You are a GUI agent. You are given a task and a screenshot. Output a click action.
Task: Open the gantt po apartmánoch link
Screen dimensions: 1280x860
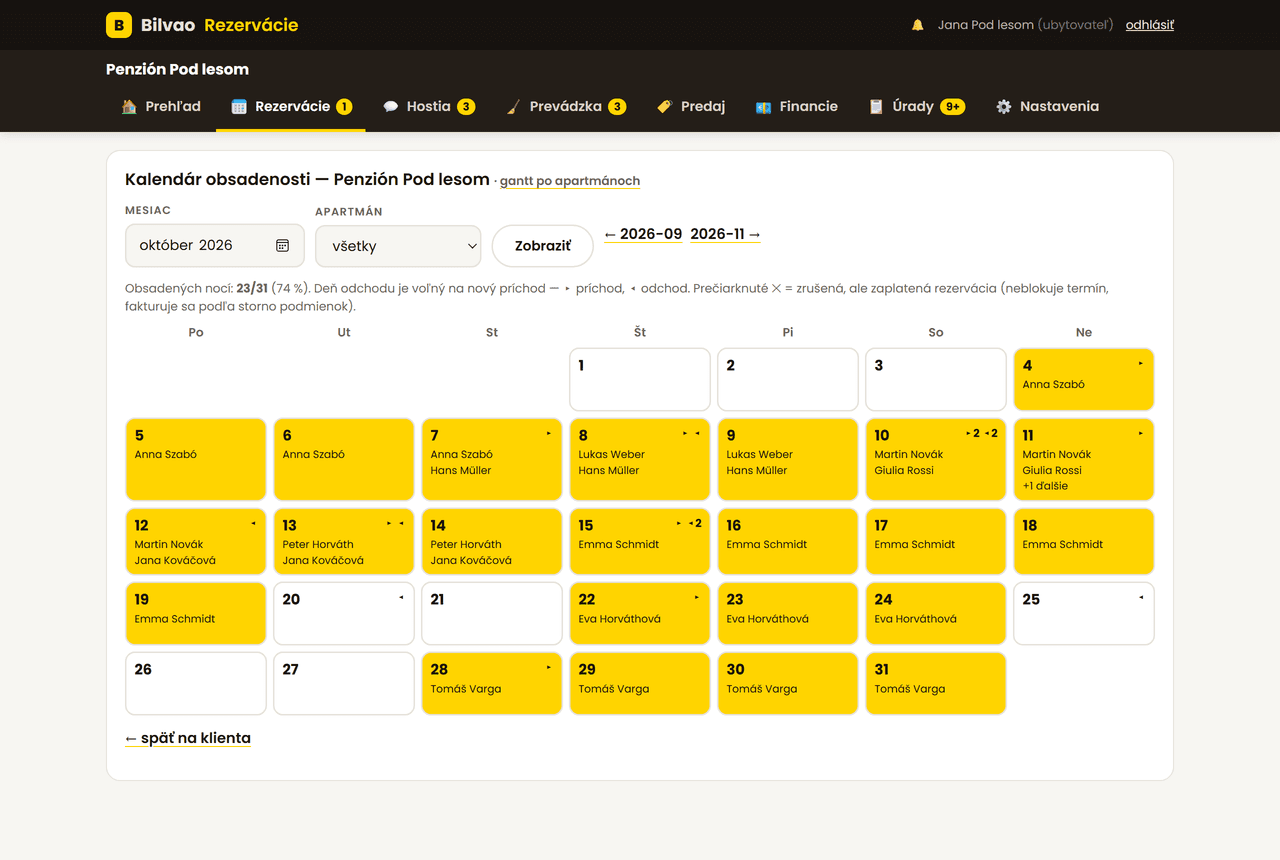click(x=570, y=181)
